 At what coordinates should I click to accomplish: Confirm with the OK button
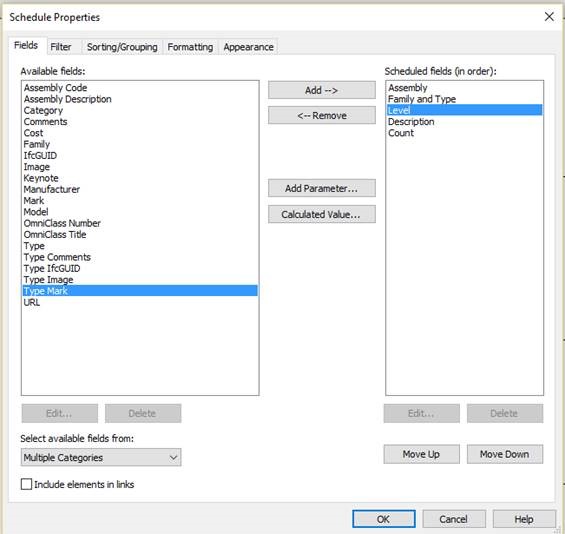pyautogui.click(x=383, y=519)
